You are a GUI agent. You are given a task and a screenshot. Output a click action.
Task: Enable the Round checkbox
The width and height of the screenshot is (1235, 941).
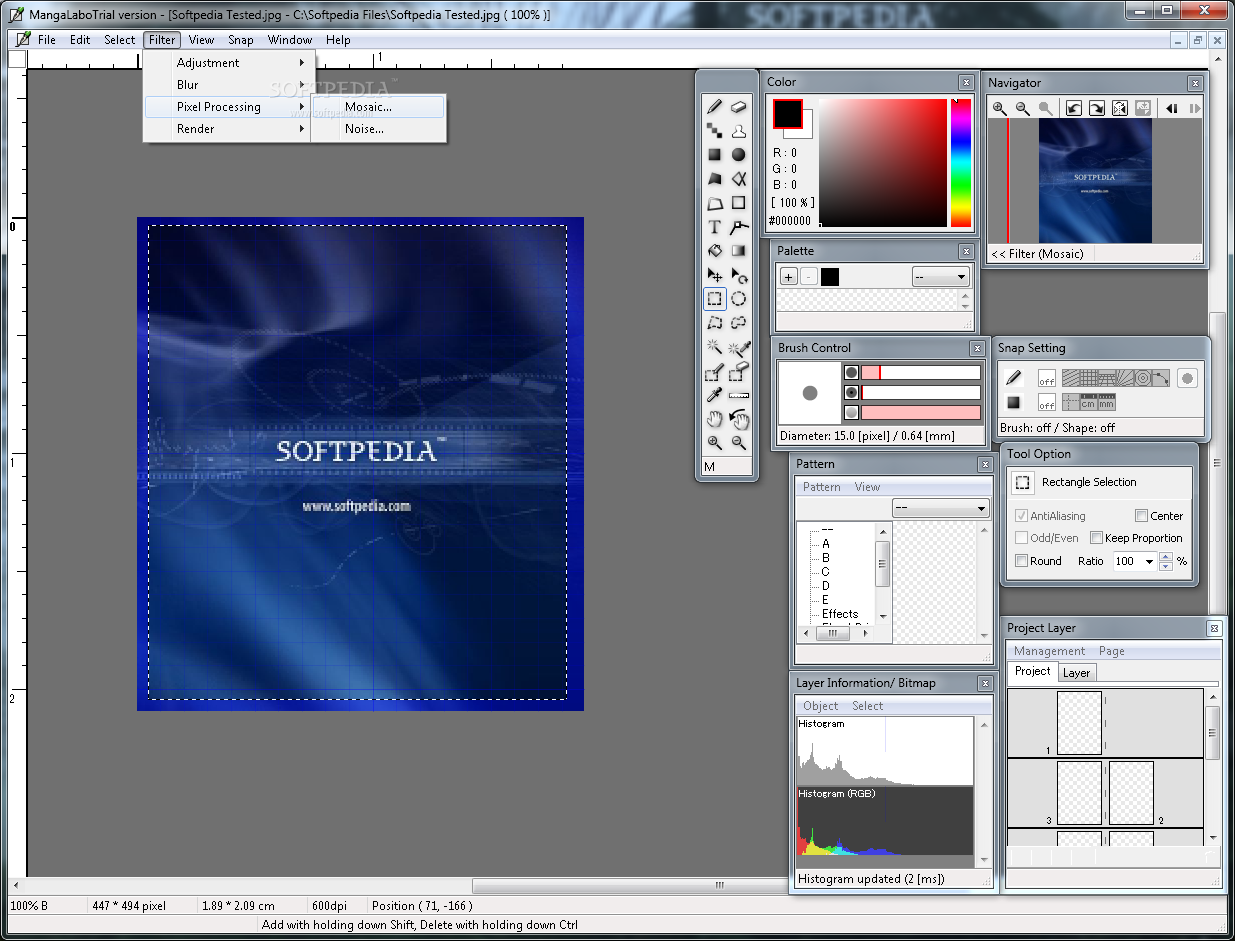pos(1021,561)
